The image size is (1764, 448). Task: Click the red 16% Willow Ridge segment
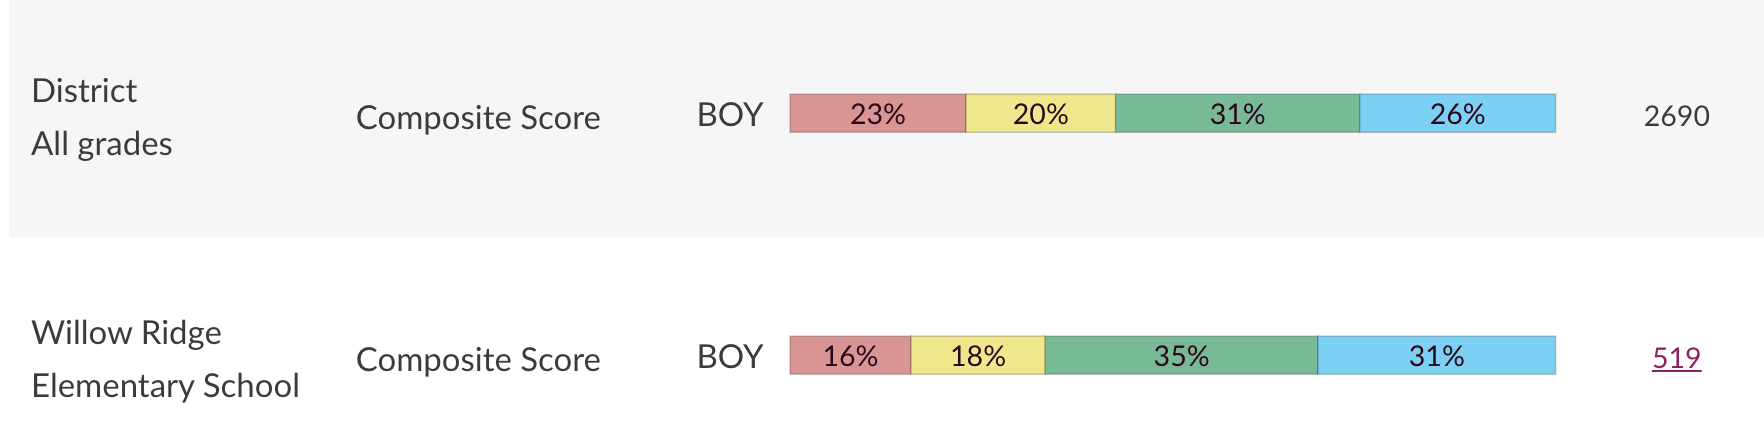(850, 356)
